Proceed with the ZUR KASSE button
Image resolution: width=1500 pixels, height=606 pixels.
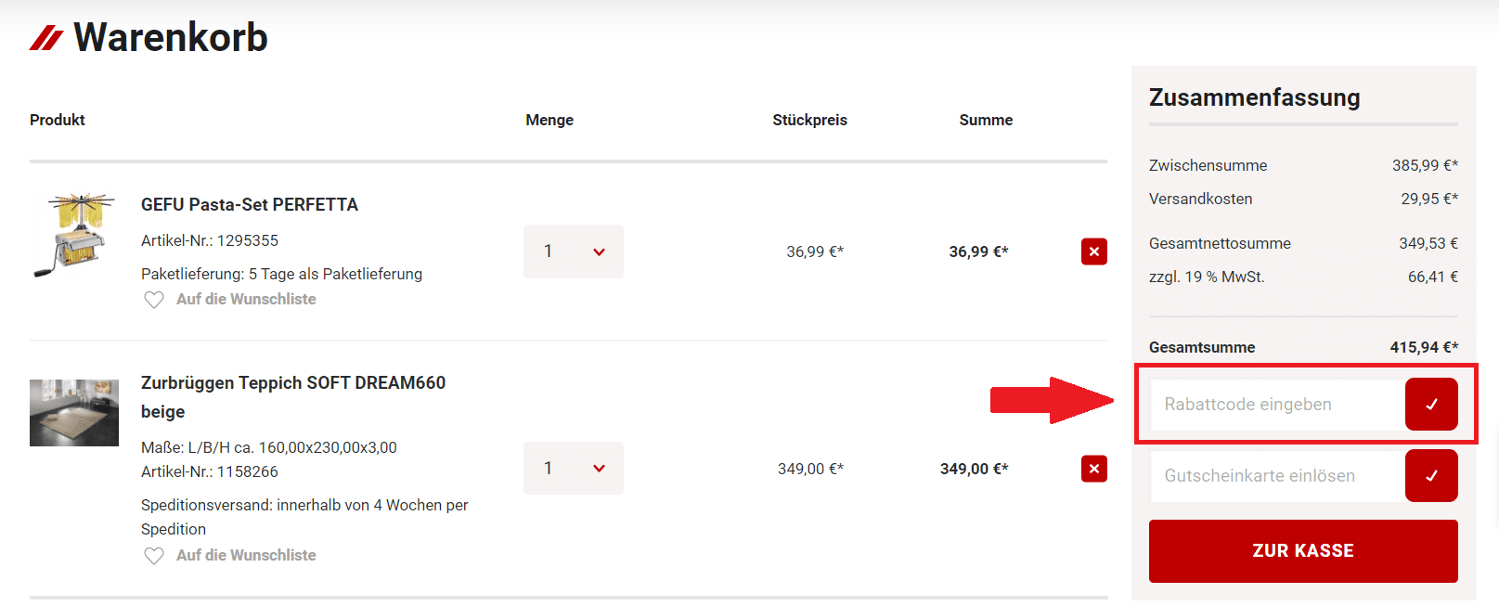pos(1303,551)
